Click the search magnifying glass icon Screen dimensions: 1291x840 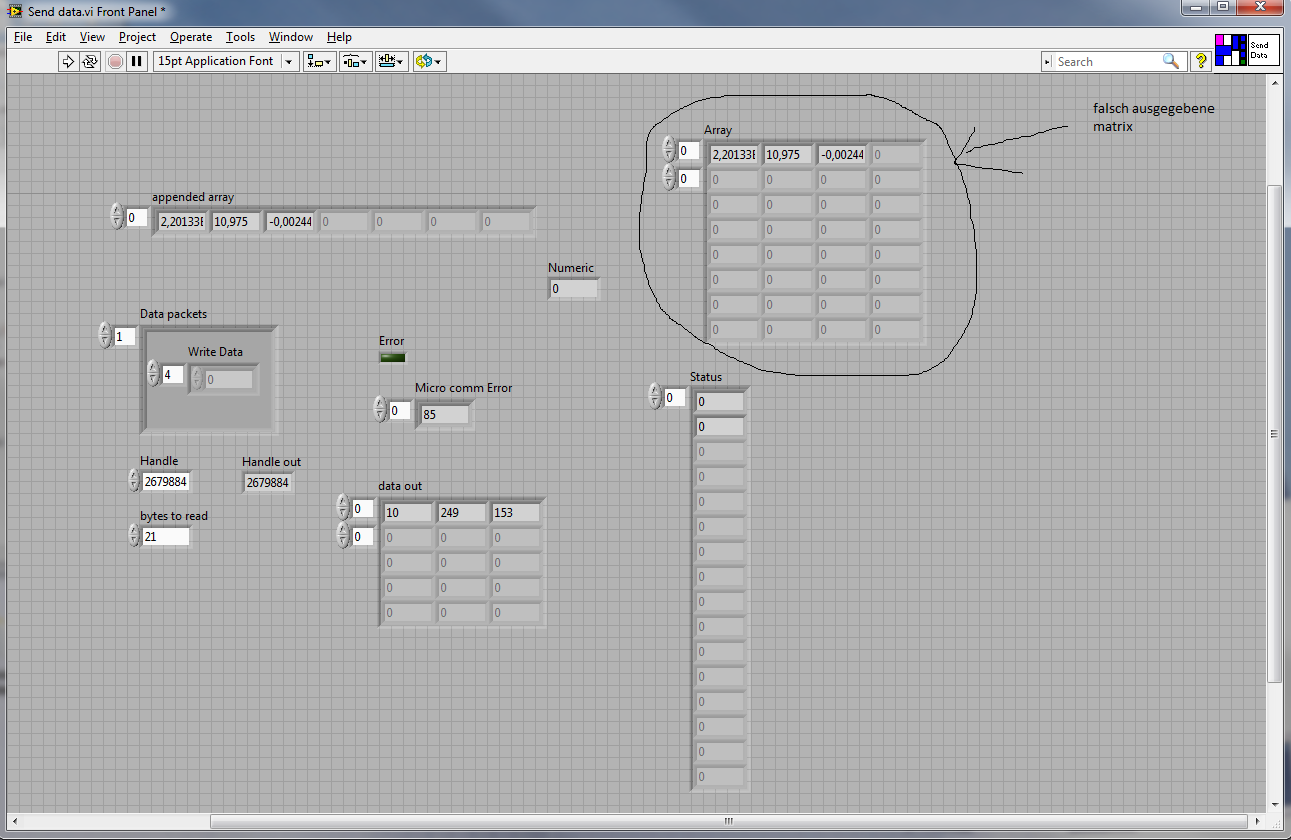pyautogui.click(x=1170, y=61)
